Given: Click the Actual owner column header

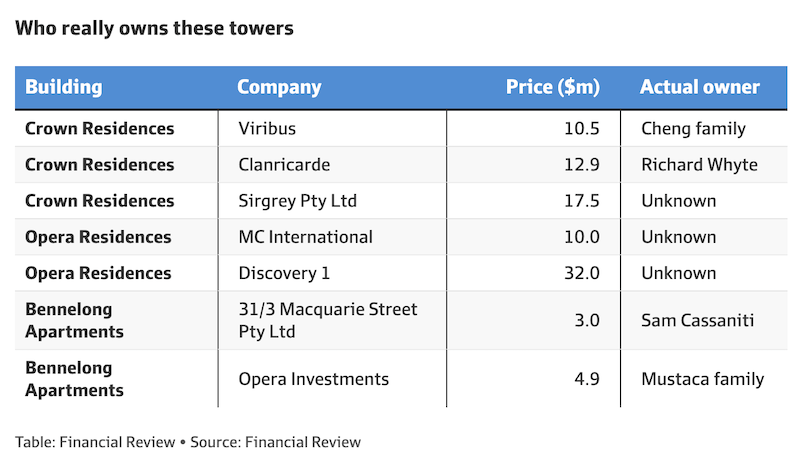Looking at the screenshot, I should coord(699,87).
